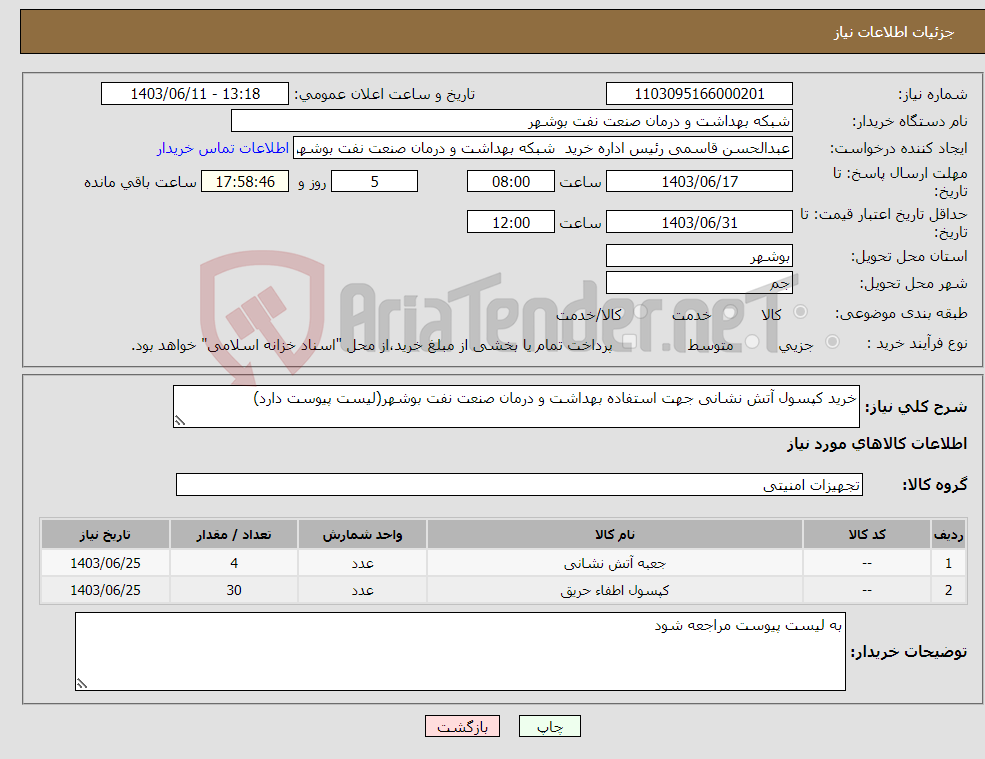
Task: Click row number 1 cell
Action: click(x=949, y=564)
